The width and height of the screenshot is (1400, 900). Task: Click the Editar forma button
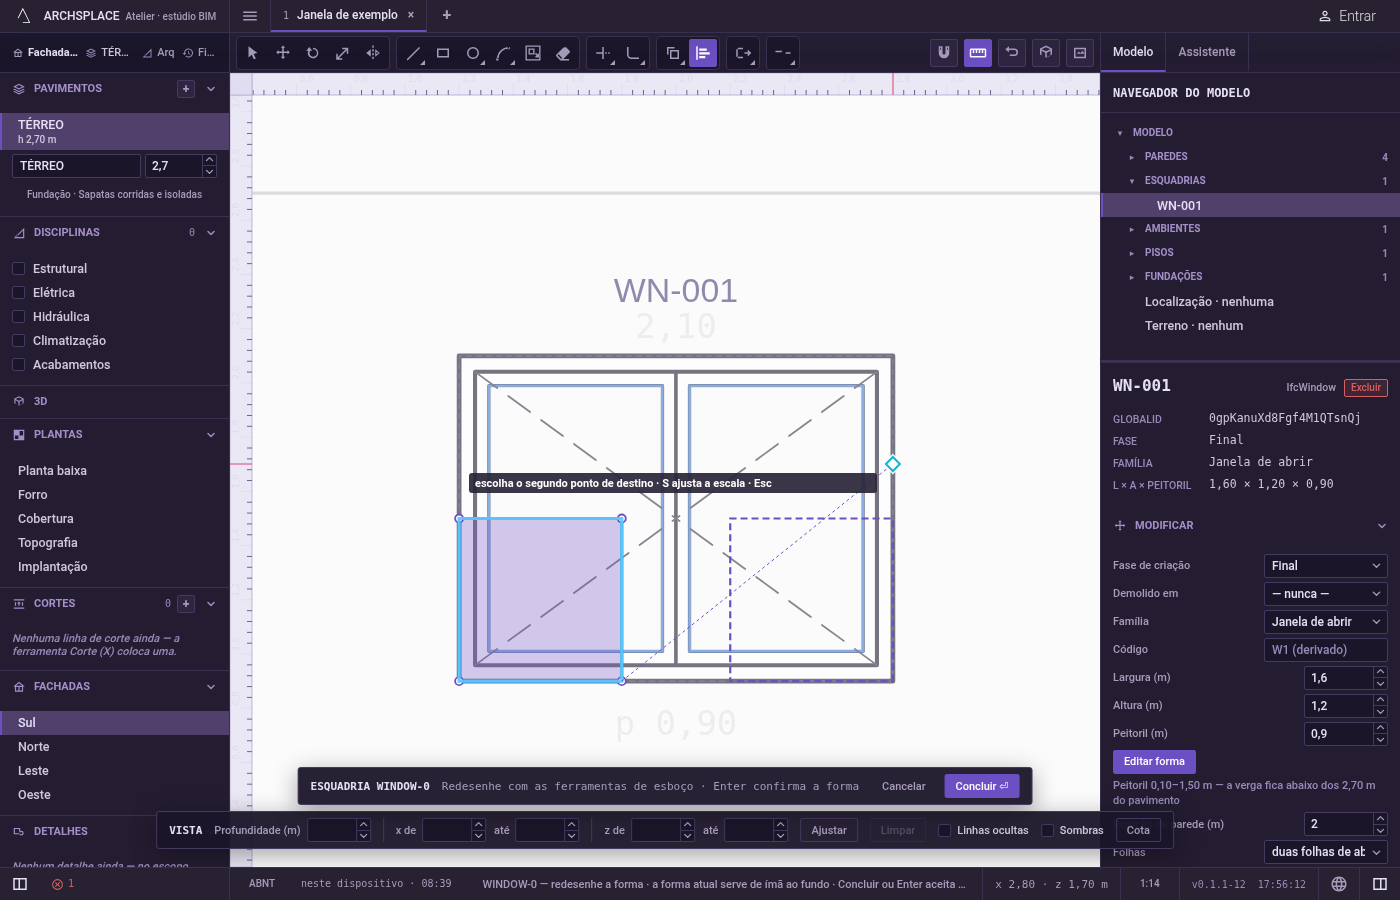tap(1154, 762)
